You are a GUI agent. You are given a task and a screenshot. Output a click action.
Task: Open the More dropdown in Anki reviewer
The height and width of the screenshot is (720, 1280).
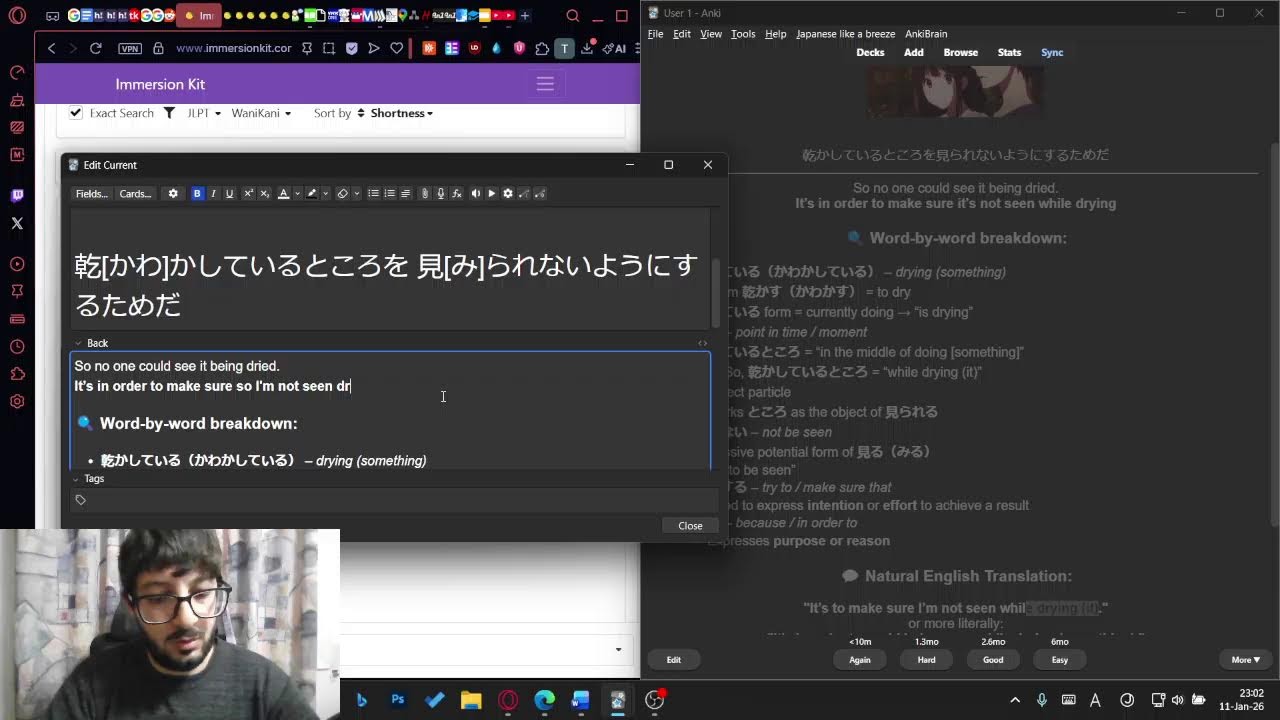pos(1245,660)
